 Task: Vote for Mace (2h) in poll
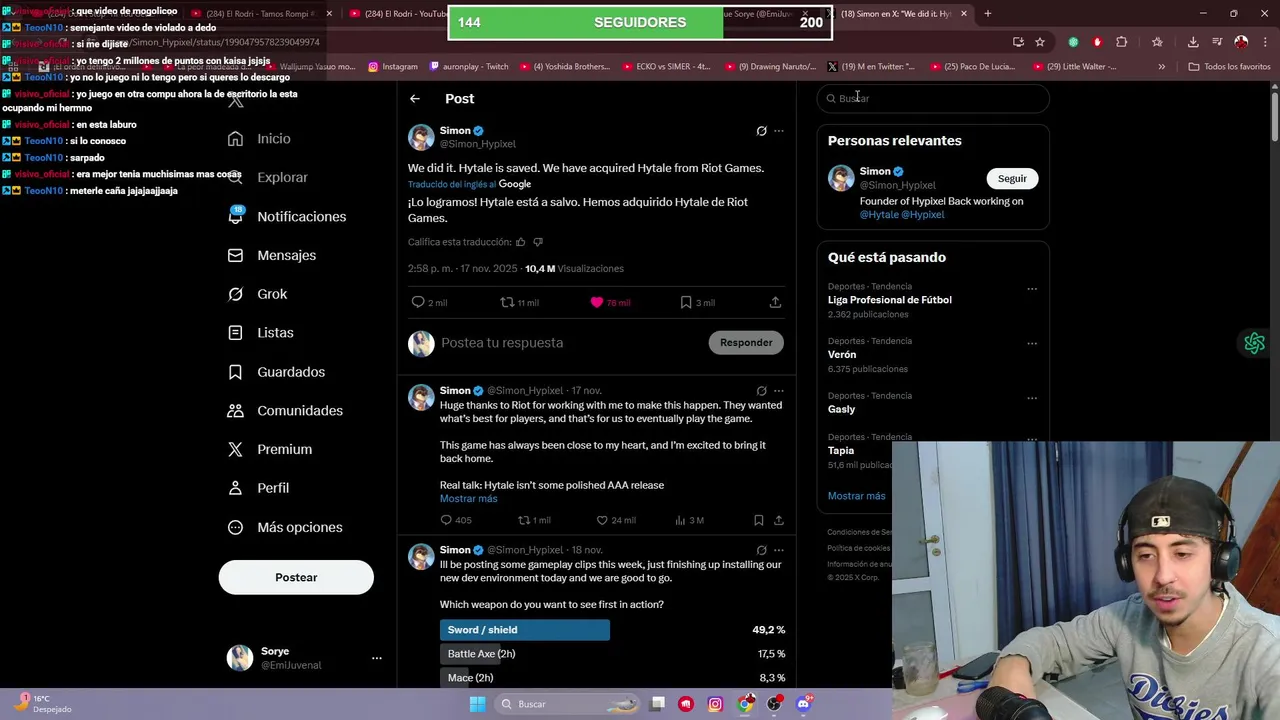470,678
